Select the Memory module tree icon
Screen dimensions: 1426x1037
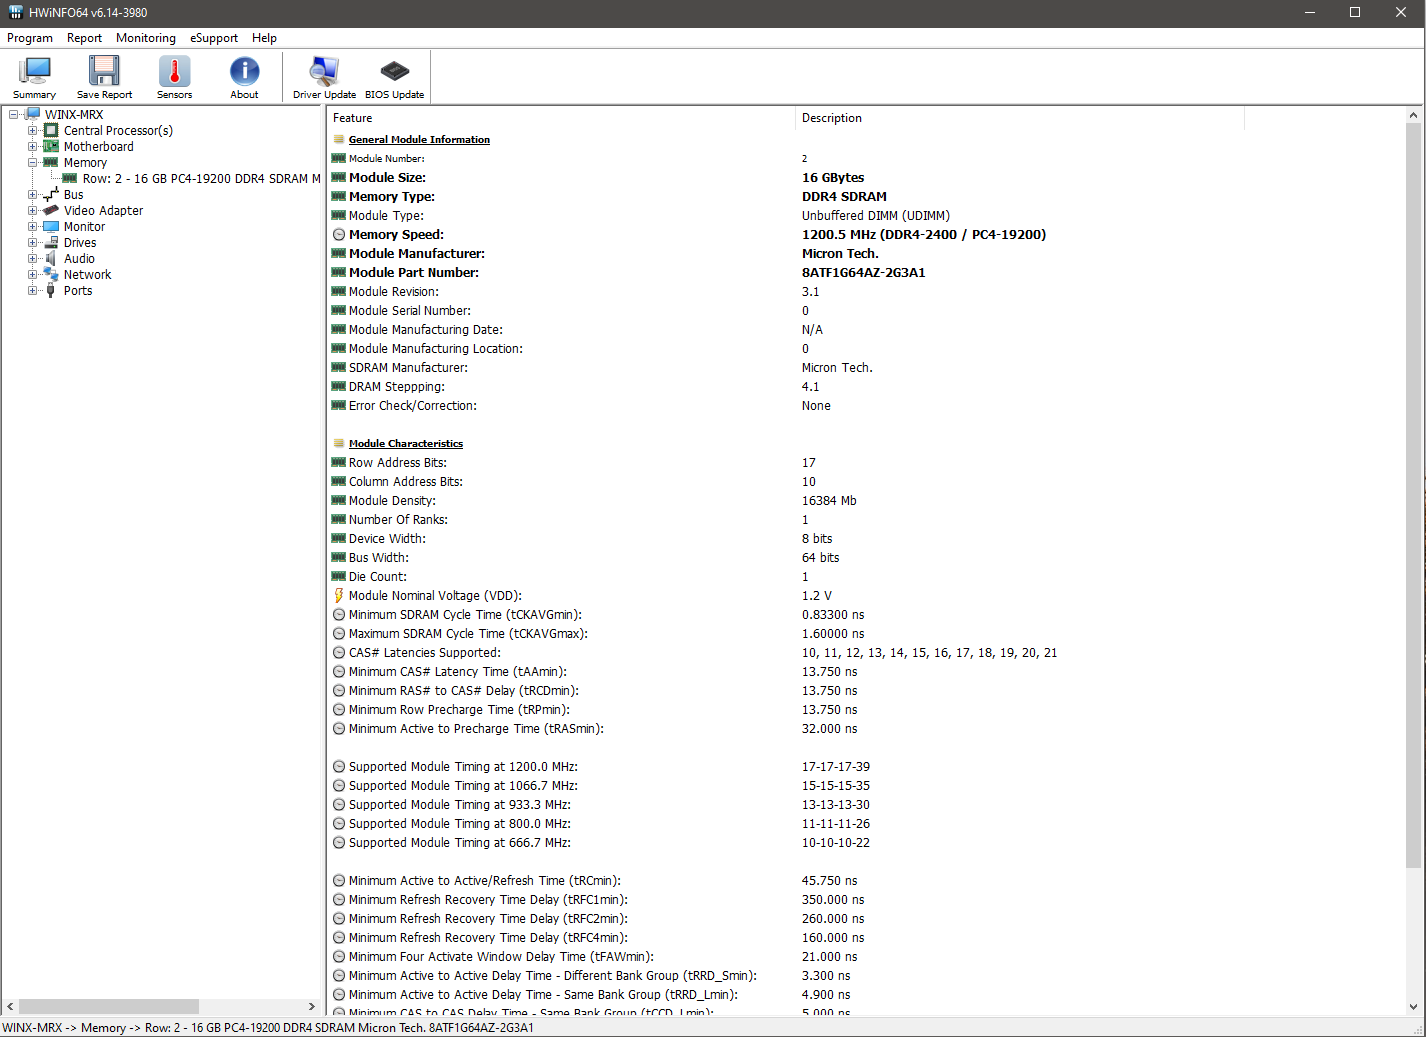pos(51,162)
